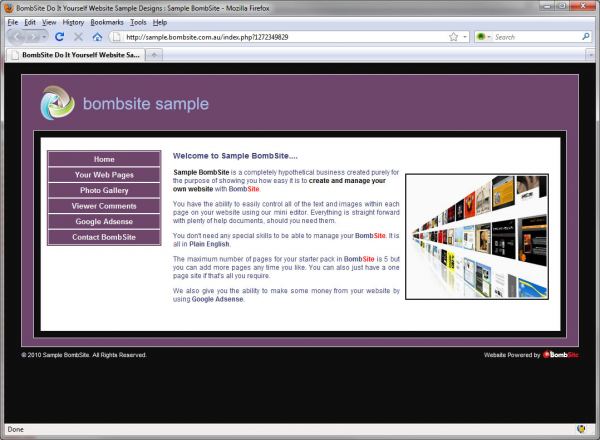The width and height of the screenshot is (600, 440).
Task: Click the Welcome to Sample BombSite heading
Action: click(235, 156)
